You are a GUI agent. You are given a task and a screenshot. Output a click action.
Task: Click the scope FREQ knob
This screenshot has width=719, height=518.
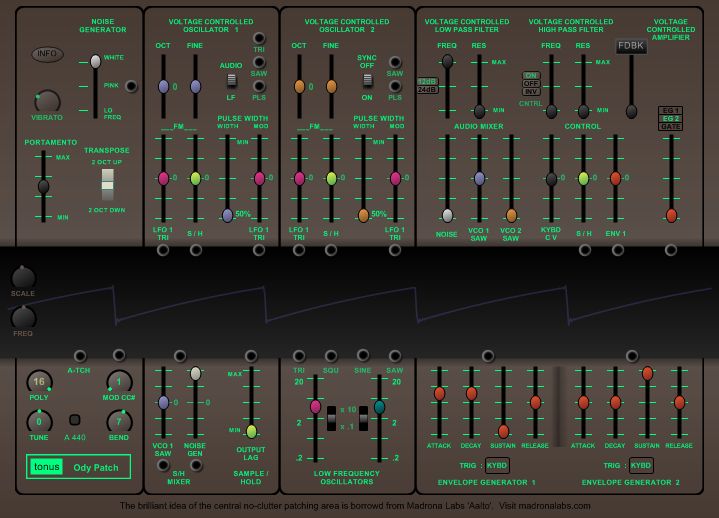pyautogui.click(x=23, y=317)
